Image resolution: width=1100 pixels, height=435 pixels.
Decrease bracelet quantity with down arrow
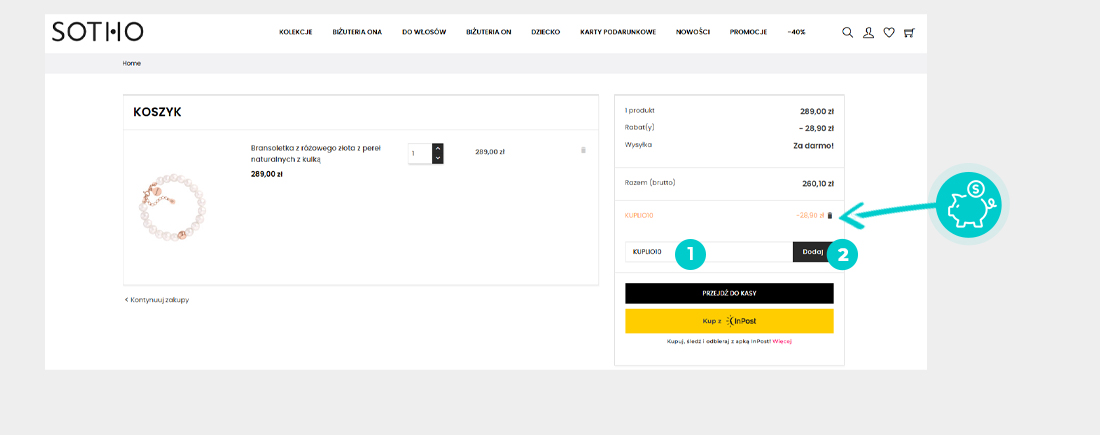point(437,158)
